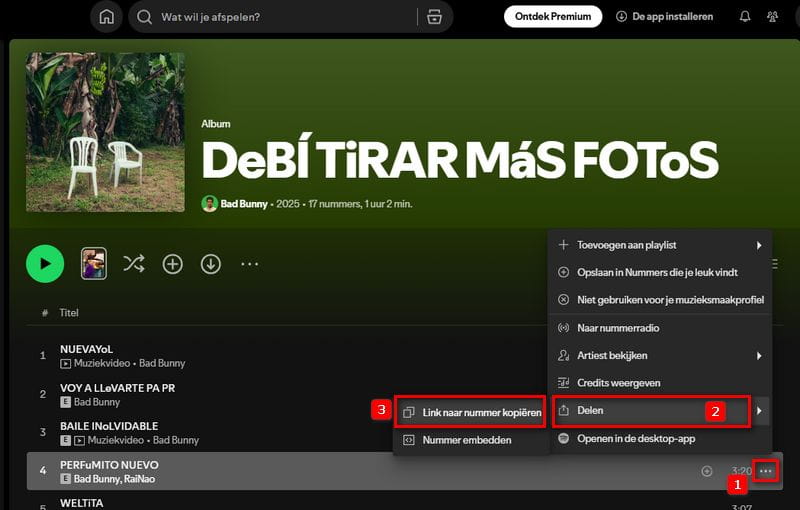
Task: Download the album with arrow icon
Action: pos(211,264)
